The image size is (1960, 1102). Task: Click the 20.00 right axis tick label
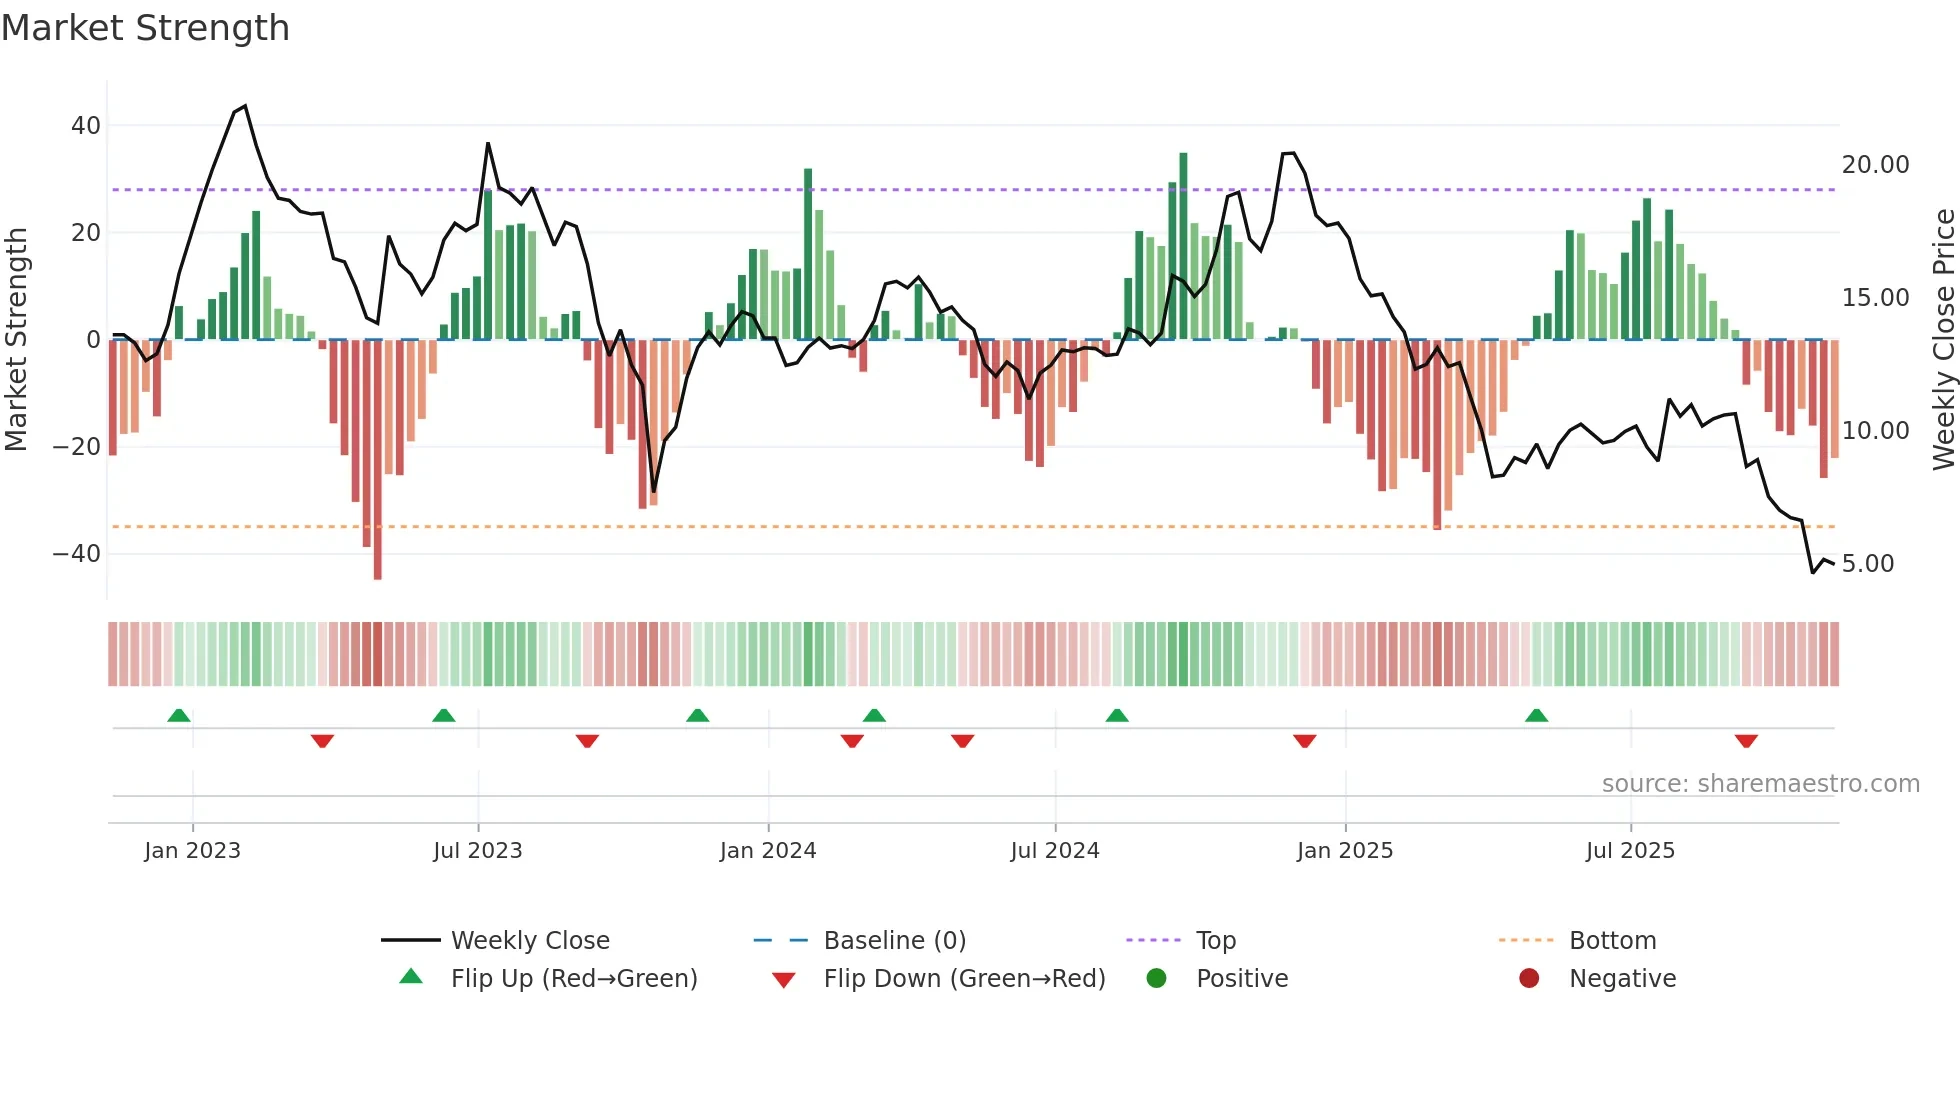1875,164
